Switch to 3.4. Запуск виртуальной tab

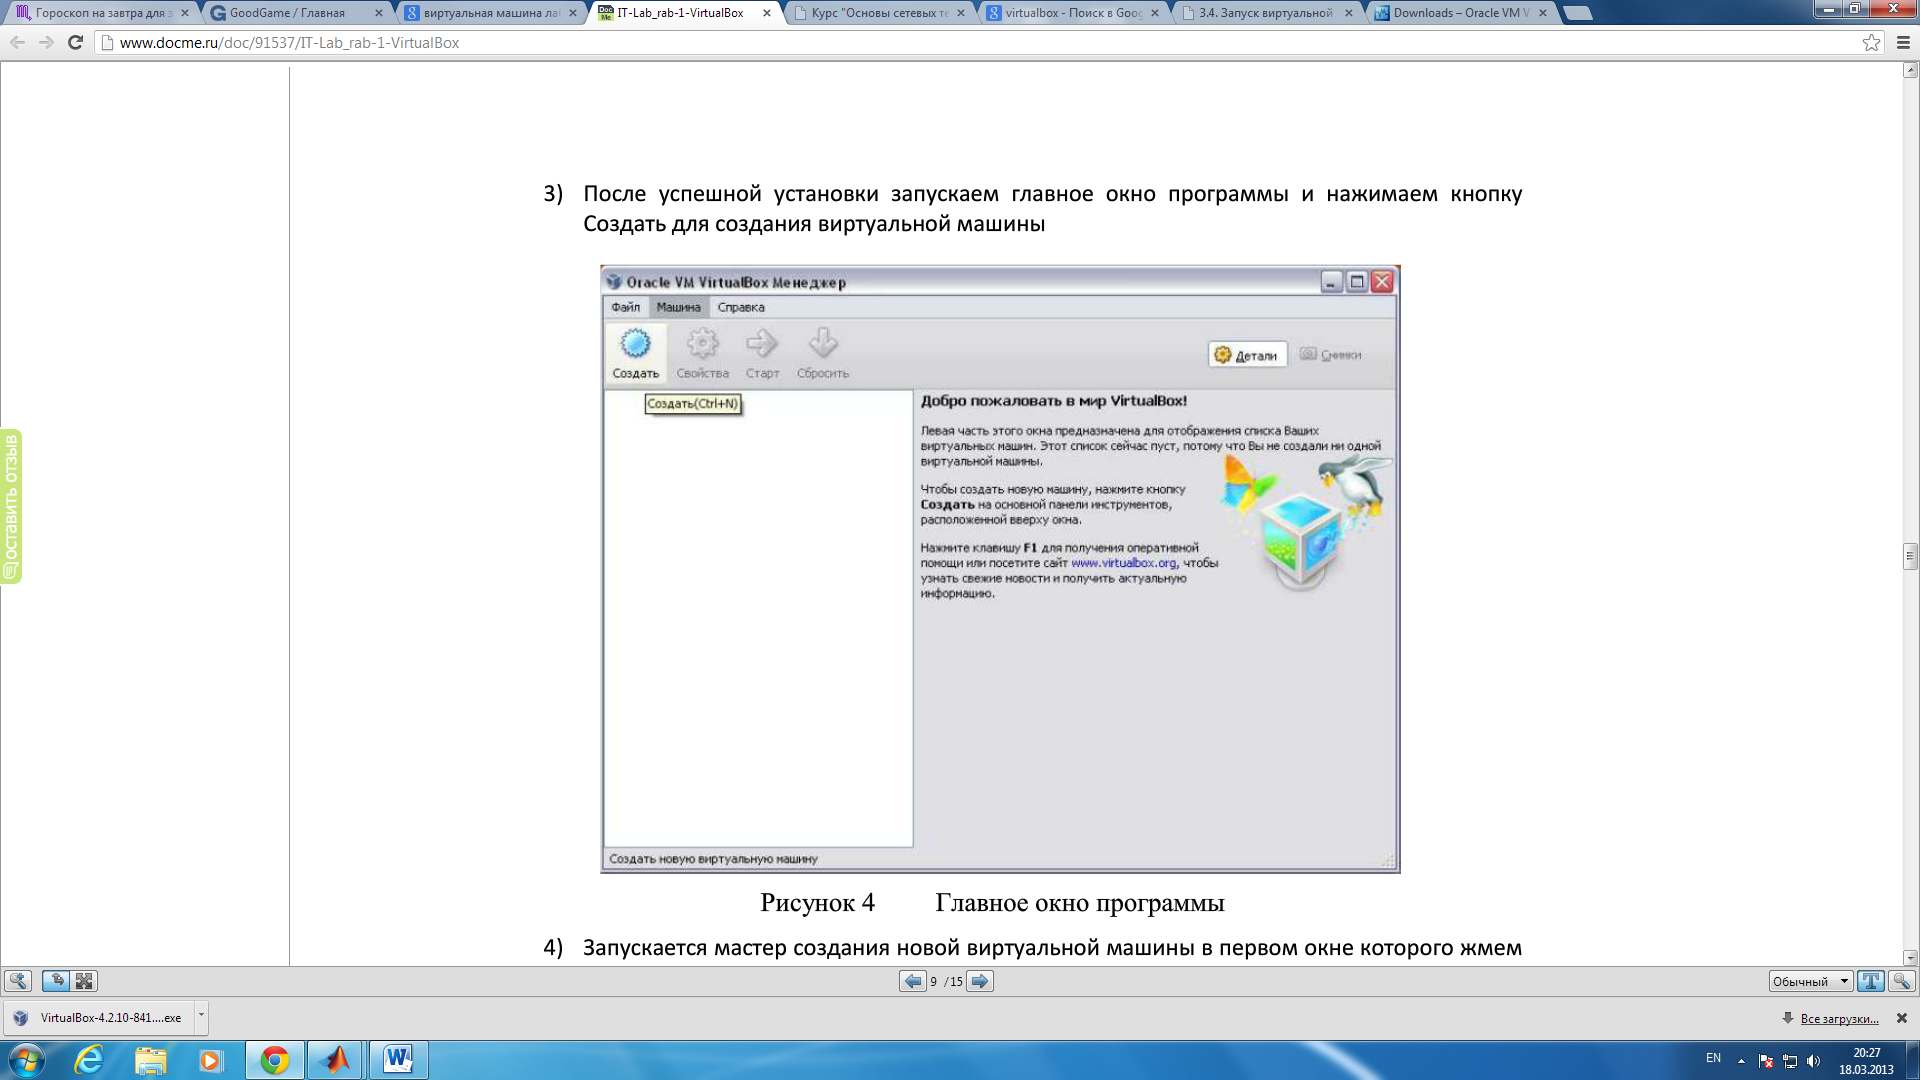[x=1266, y=13]
